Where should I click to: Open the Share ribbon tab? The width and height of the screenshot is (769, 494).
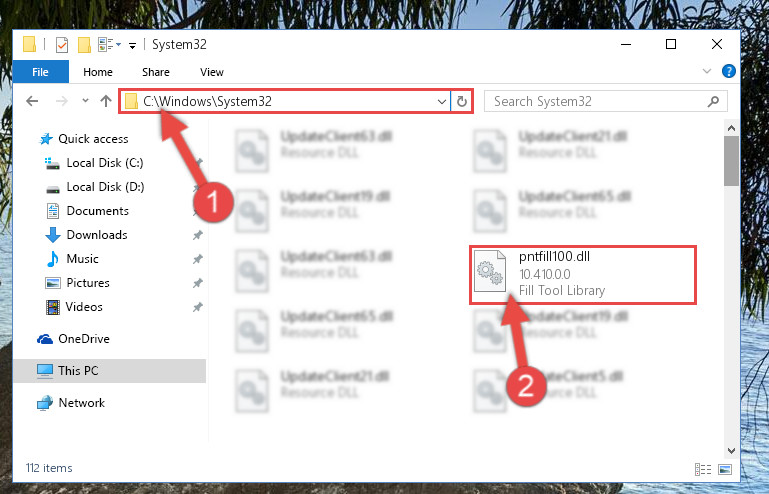coord(156,72)
